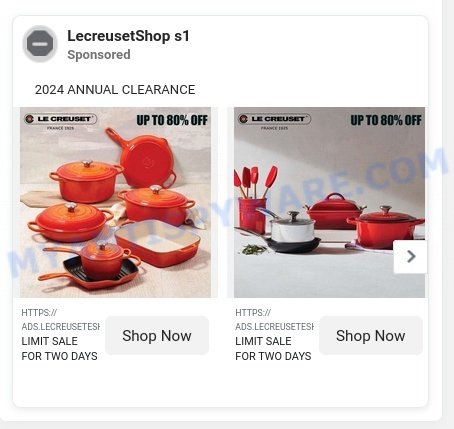Open the first cookware set ad image
Viewport: 454px width, 429px height.
(x=115, y=202)
